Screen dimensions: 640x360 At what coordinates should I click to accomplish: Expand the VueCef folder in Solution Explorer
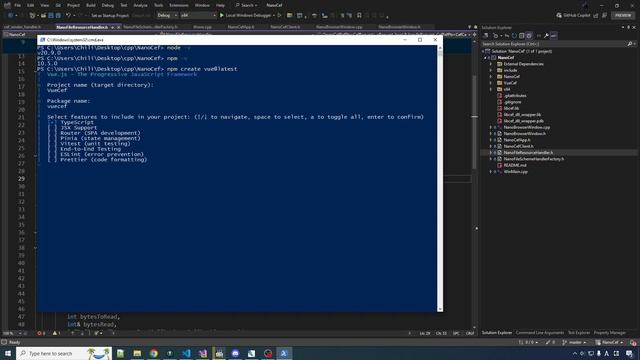[491, 83]
